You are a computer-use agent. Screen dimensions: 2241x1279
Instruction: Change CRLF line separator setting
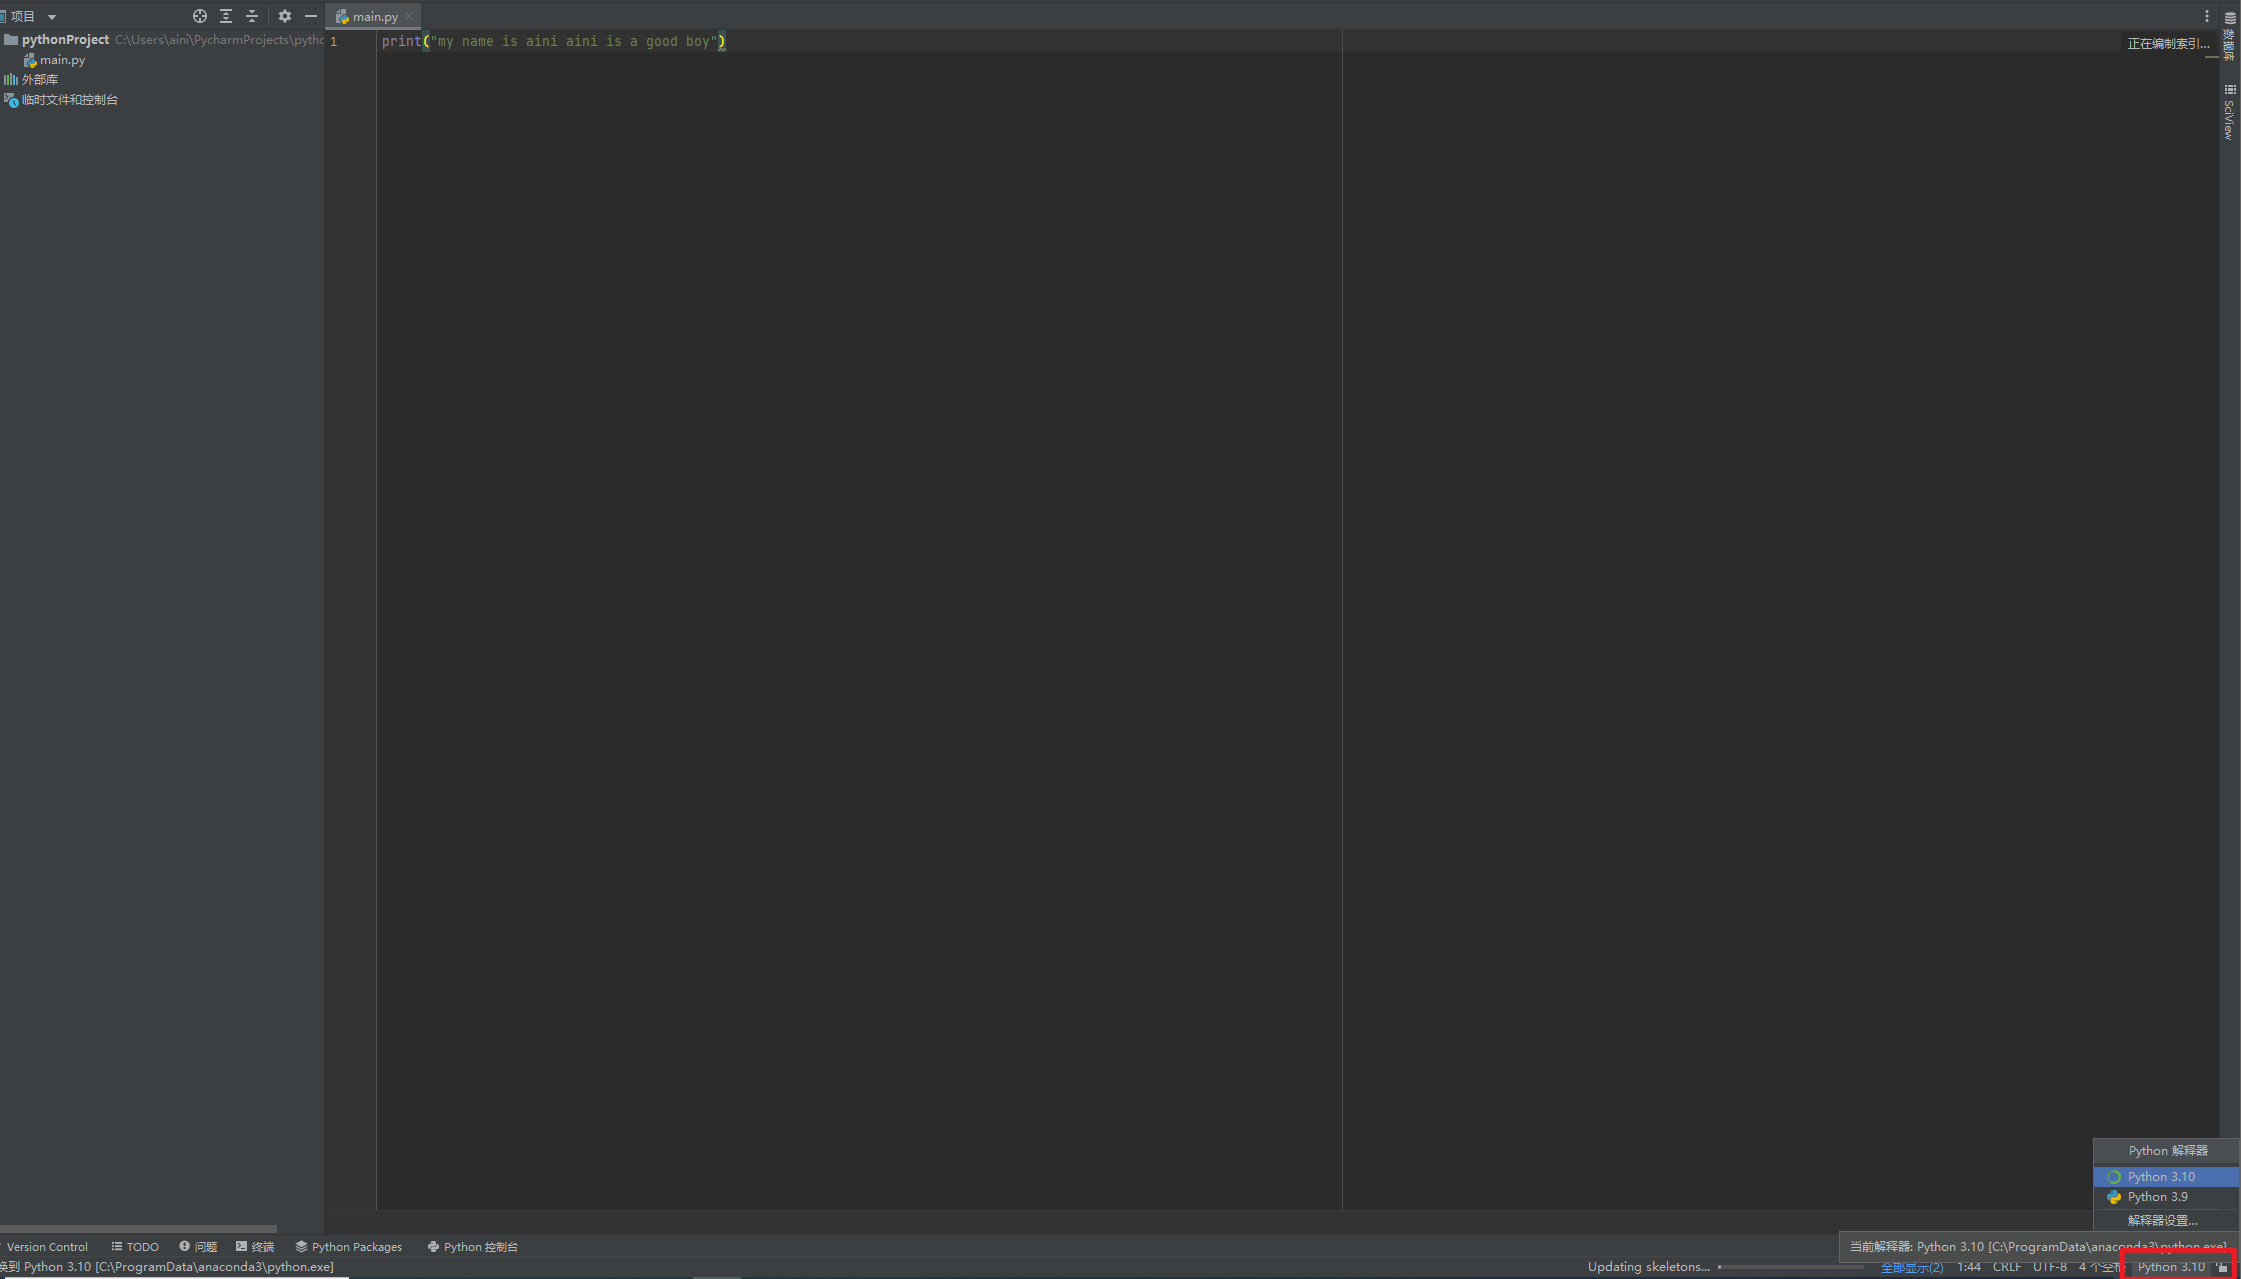(2007, 1267)
